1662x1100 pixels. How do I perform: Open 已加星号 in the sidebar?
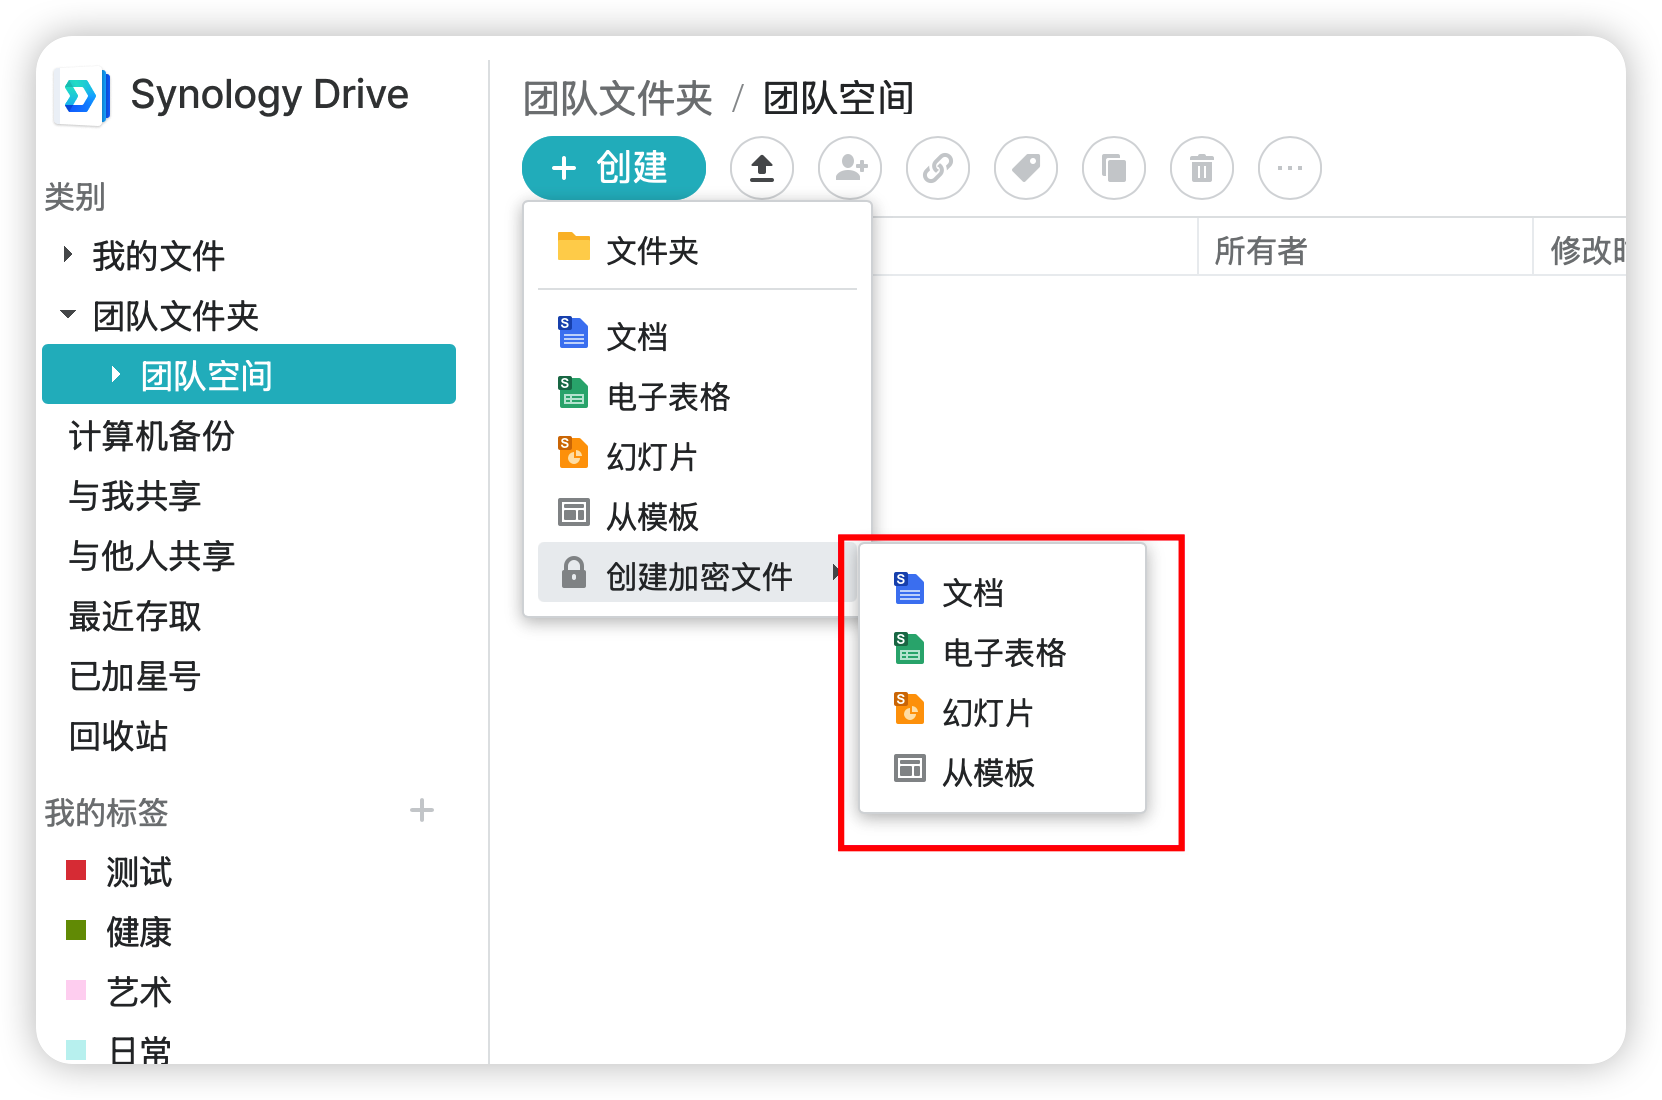[x=135, y=676]
